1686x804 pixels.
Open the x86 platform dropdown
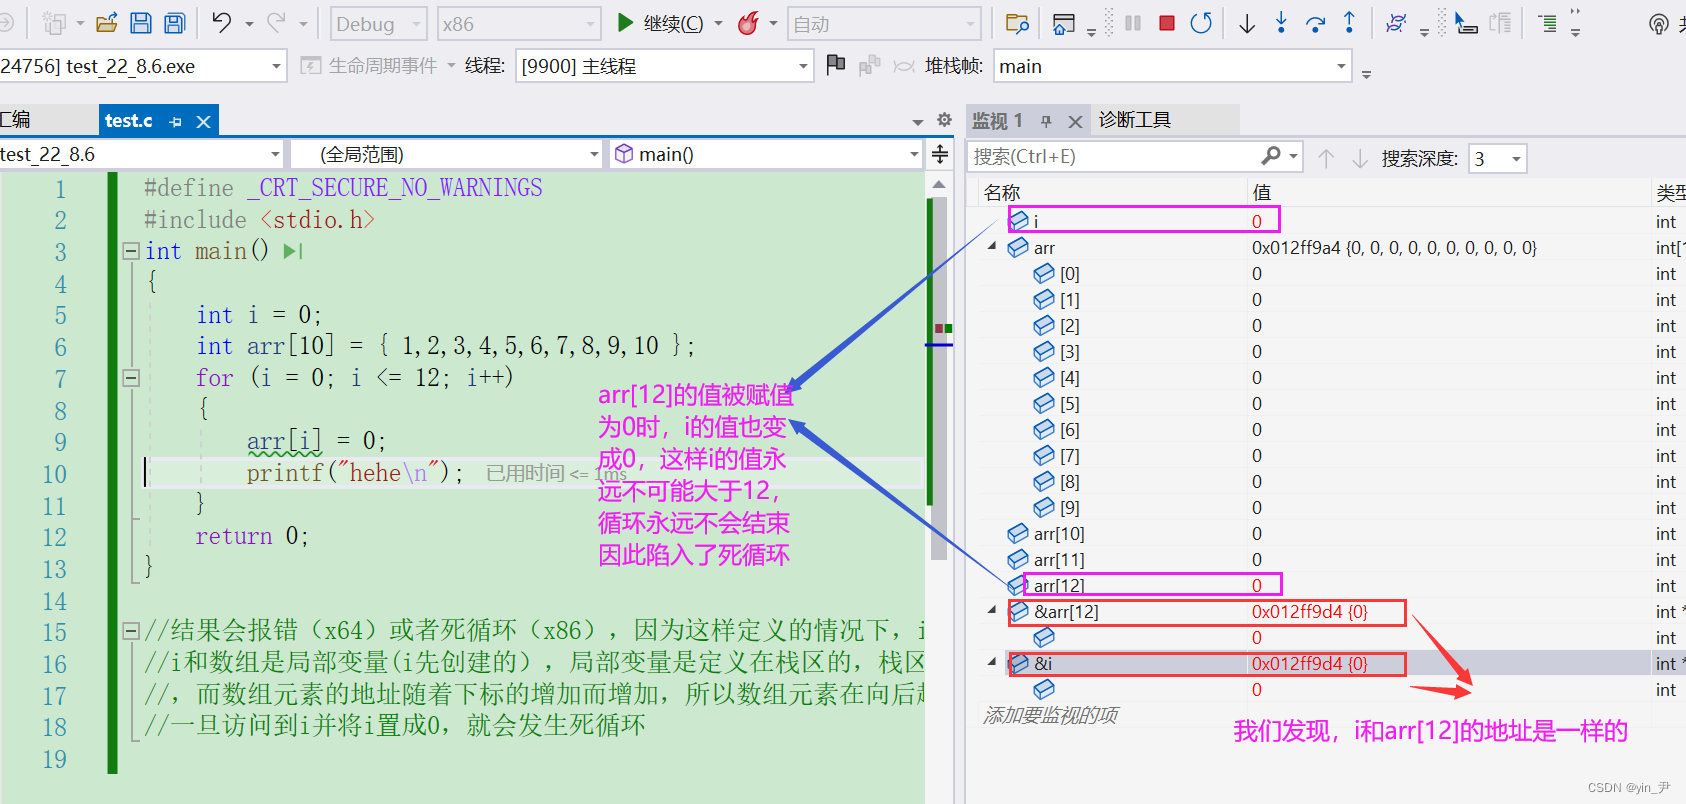pyautogui.click(x=519, y=23)
